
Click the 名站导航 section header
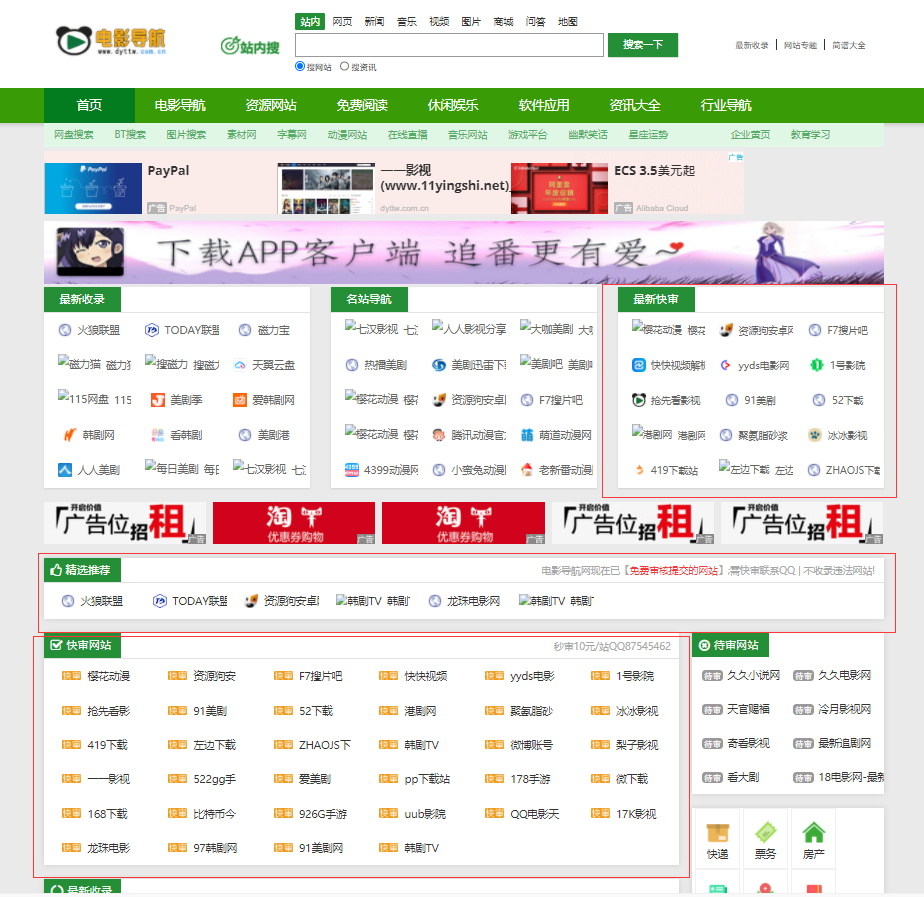(369, 299)
